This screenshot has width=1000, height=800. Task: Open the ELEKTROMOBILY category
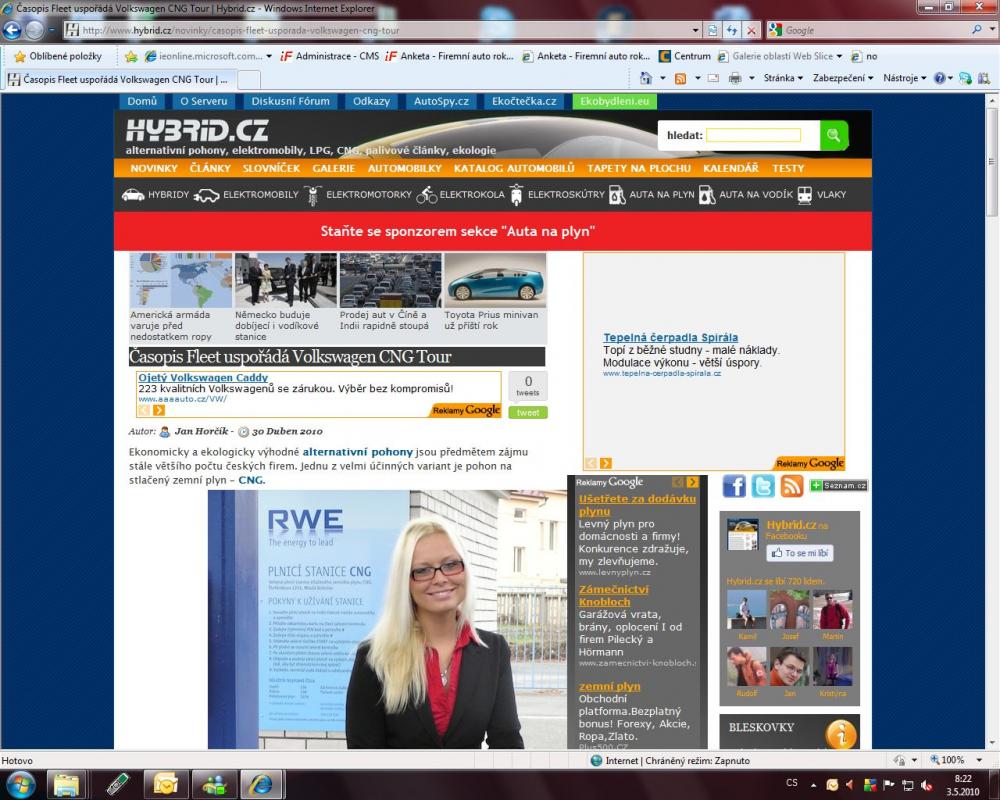tap(246, 195)
